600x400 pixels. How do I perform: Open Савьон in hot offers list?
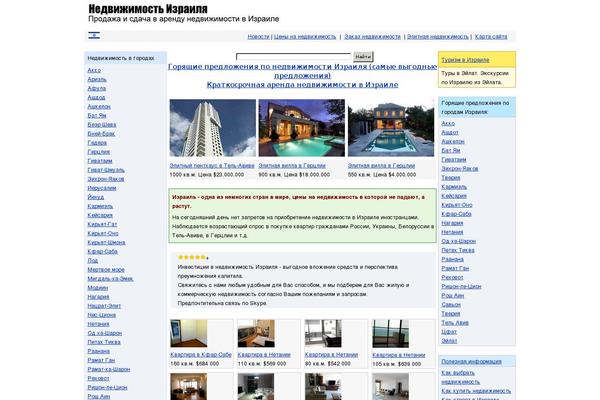[451, 305]
